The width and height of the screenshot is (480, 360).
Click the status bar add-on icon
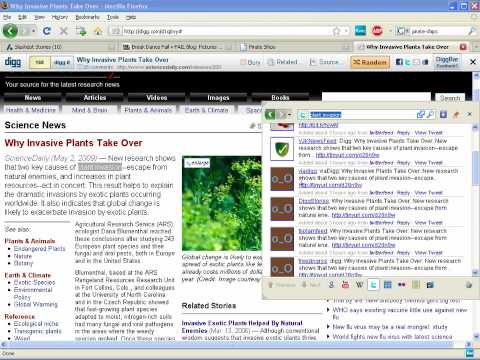[x=469, y=353]
